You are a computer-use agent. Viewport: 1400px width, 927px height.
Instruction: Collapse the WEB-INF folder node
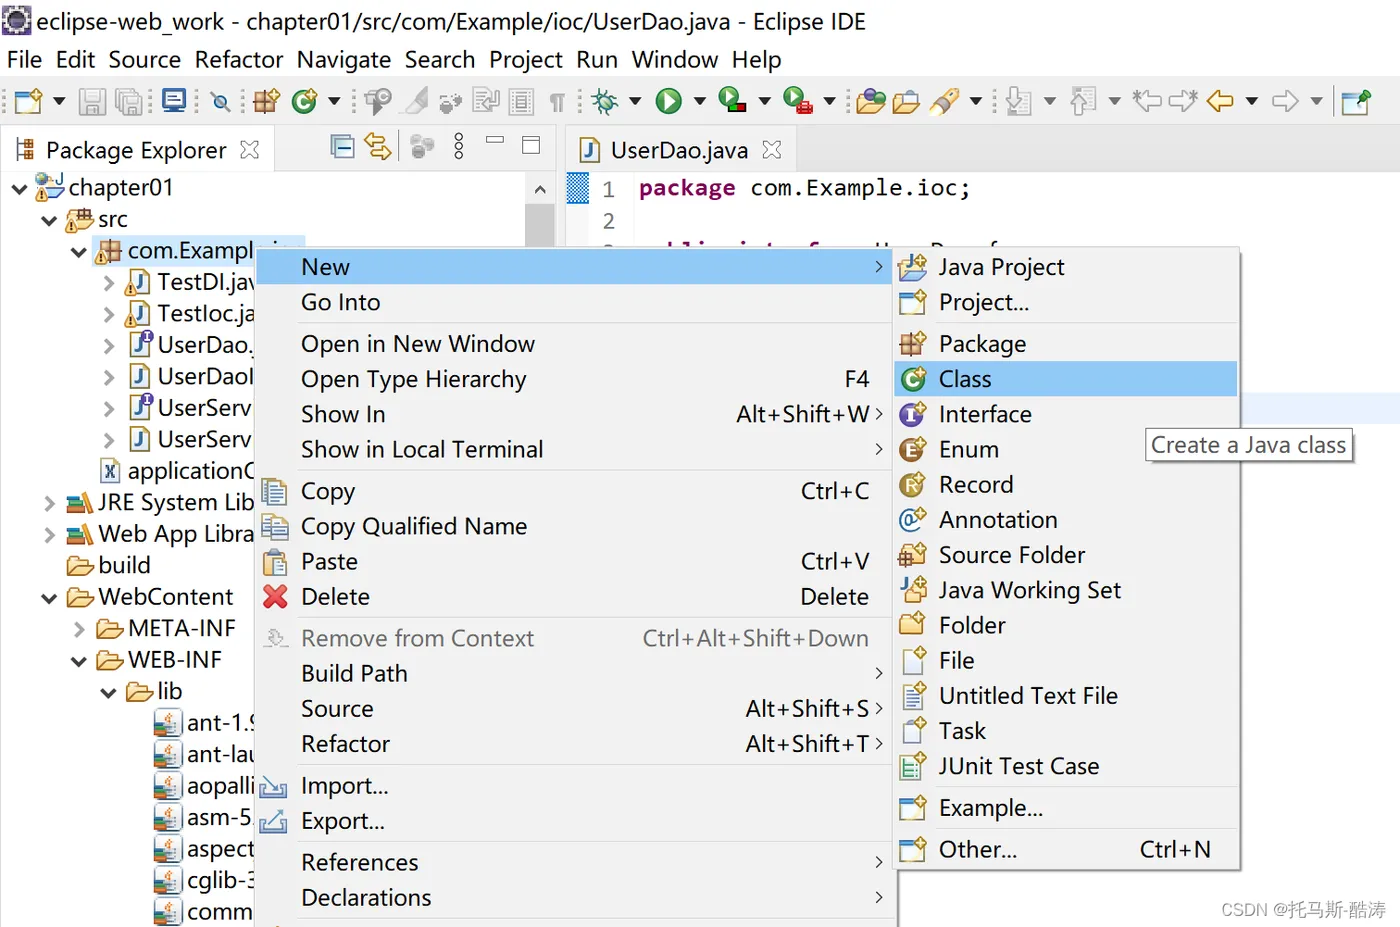tap(79, 661)
